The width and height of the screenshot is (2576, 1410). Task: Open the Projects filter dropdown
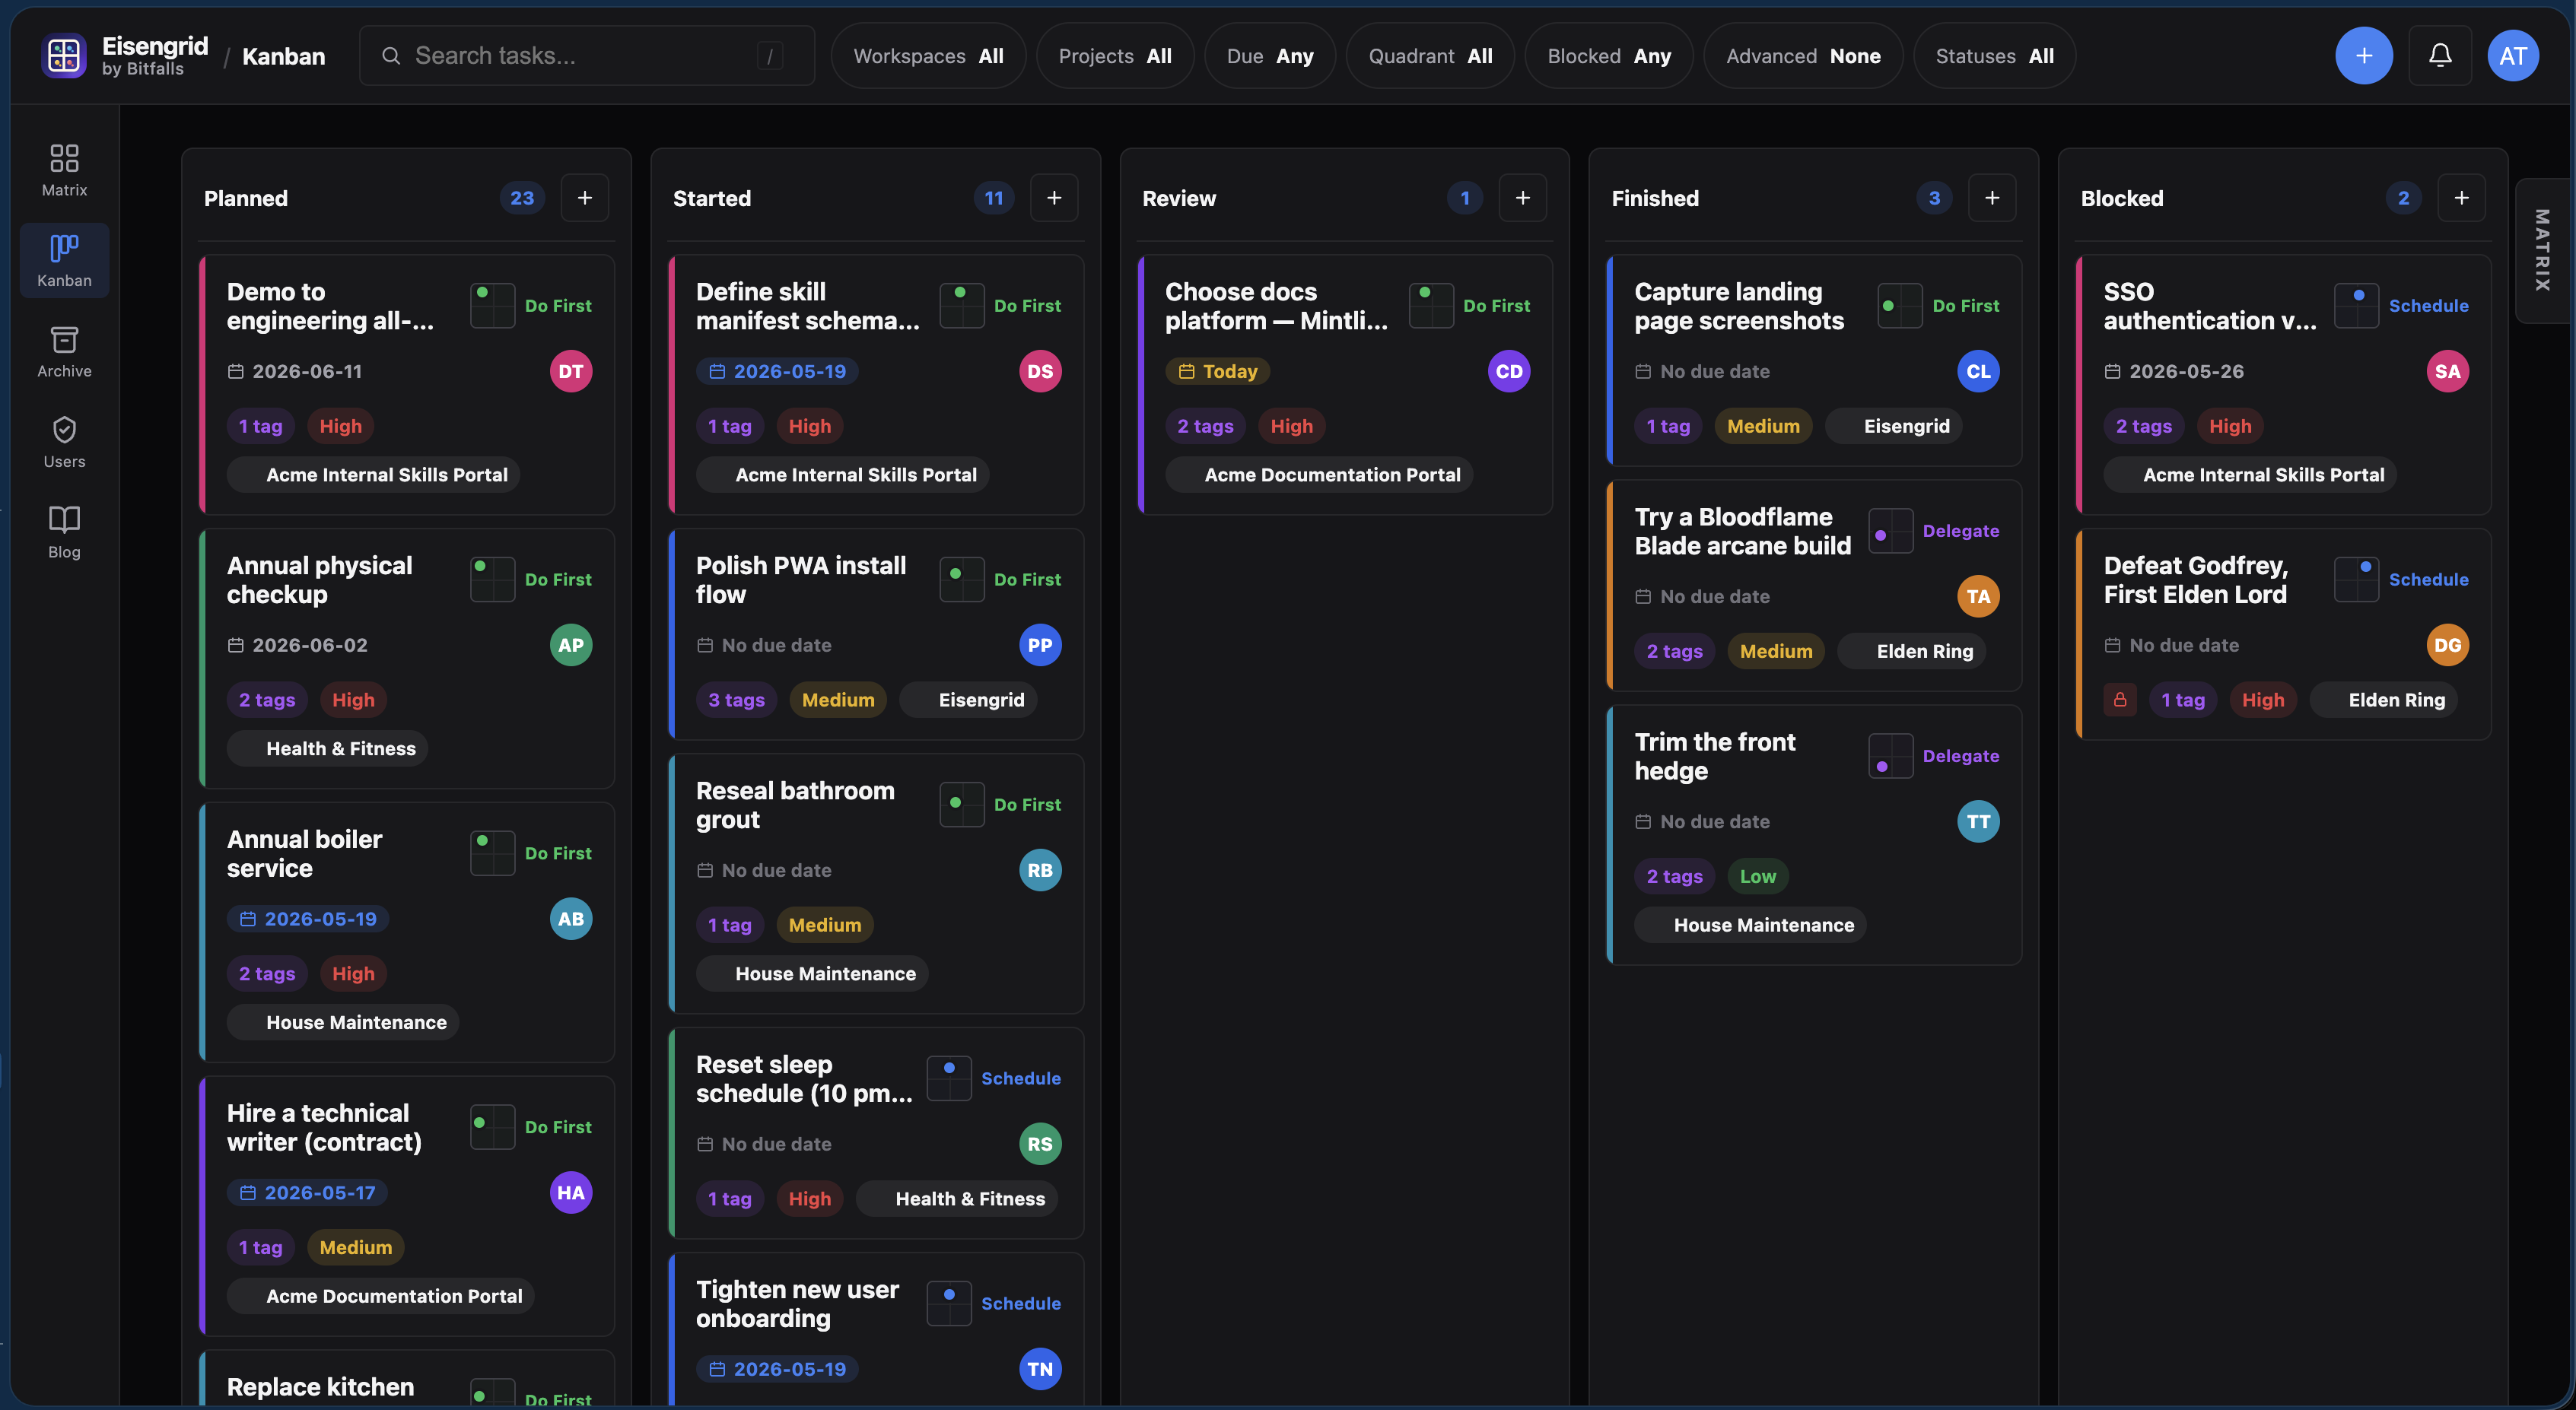click(x=1115, y=56)
